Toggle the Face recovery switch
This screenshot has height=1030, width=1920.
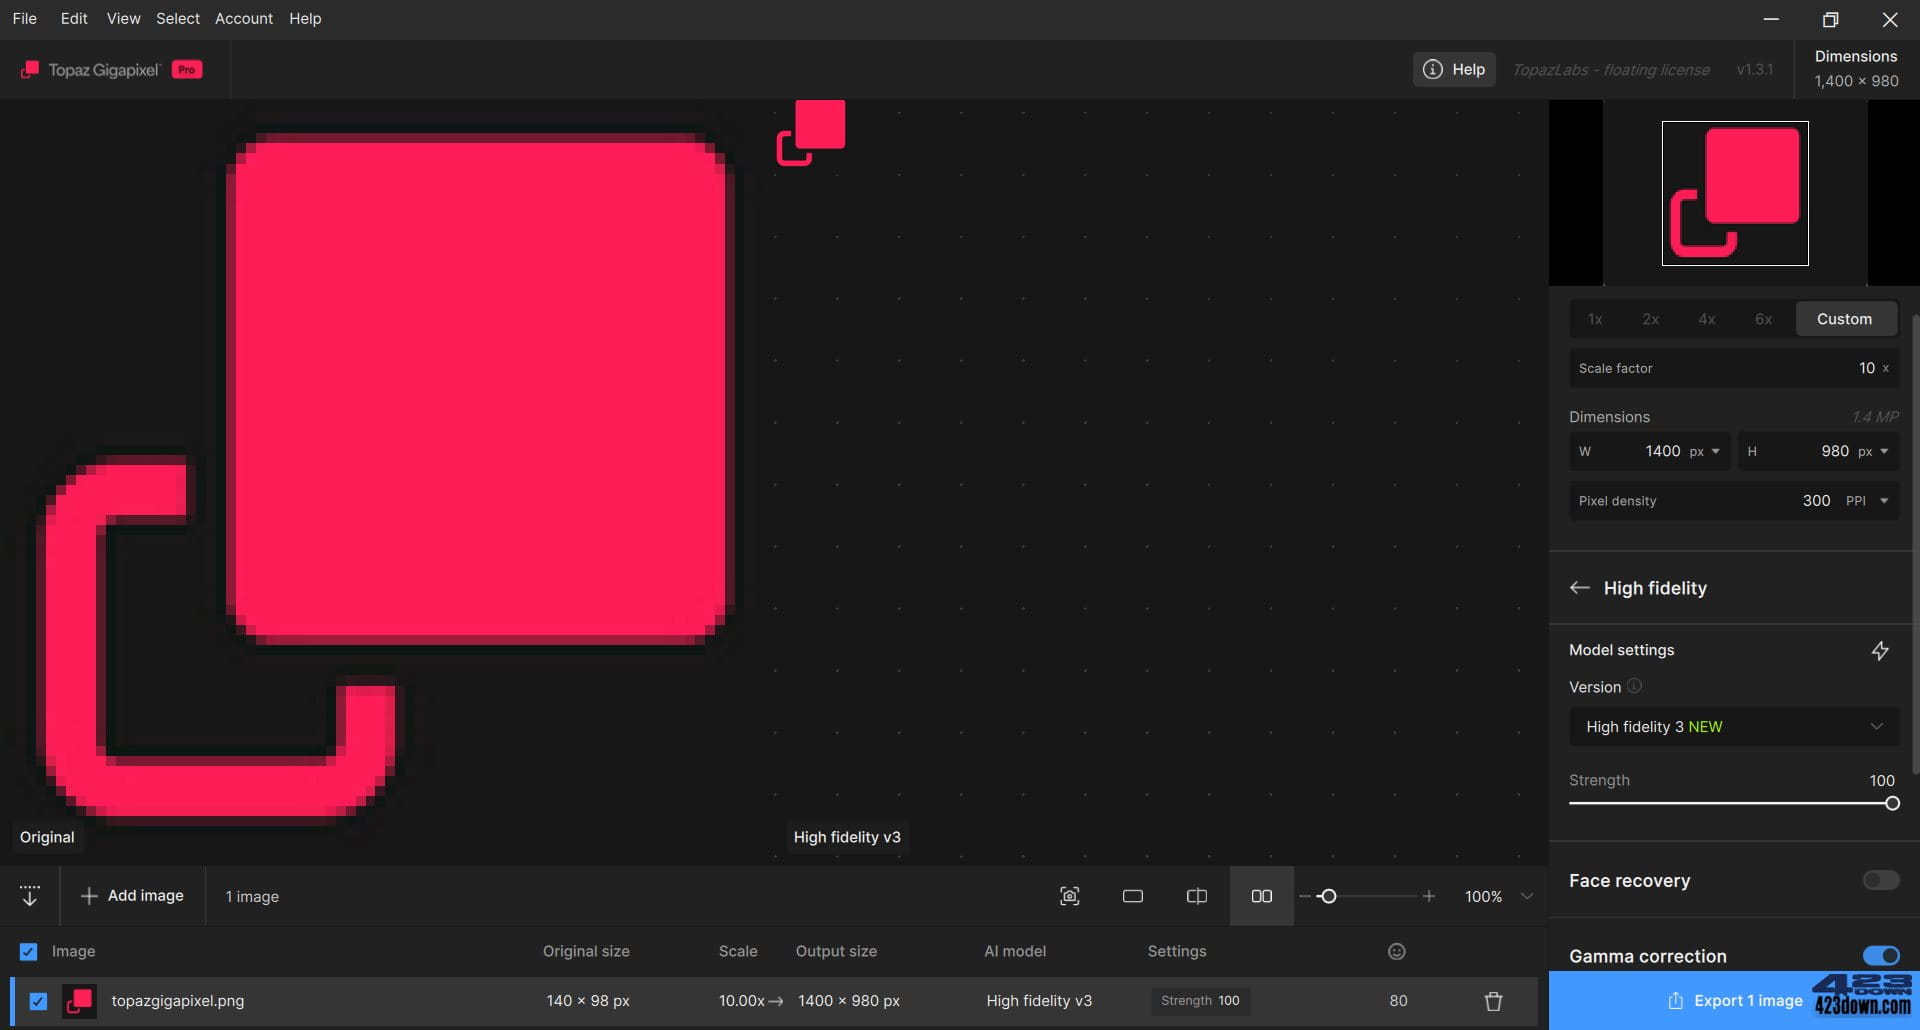coord(1881,880)
